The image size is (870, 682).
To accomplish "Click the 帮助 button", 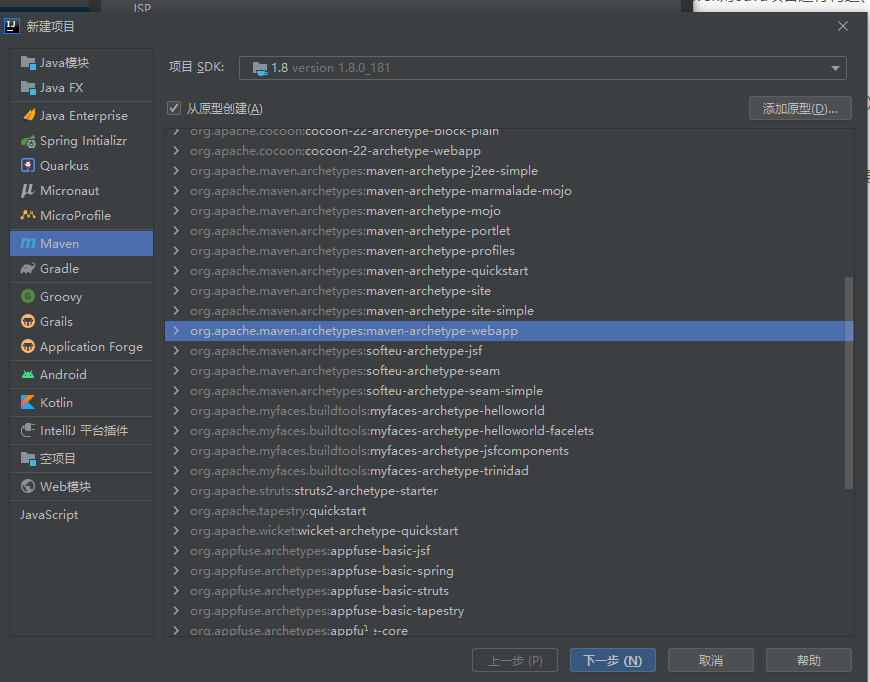I will point(808,660).
